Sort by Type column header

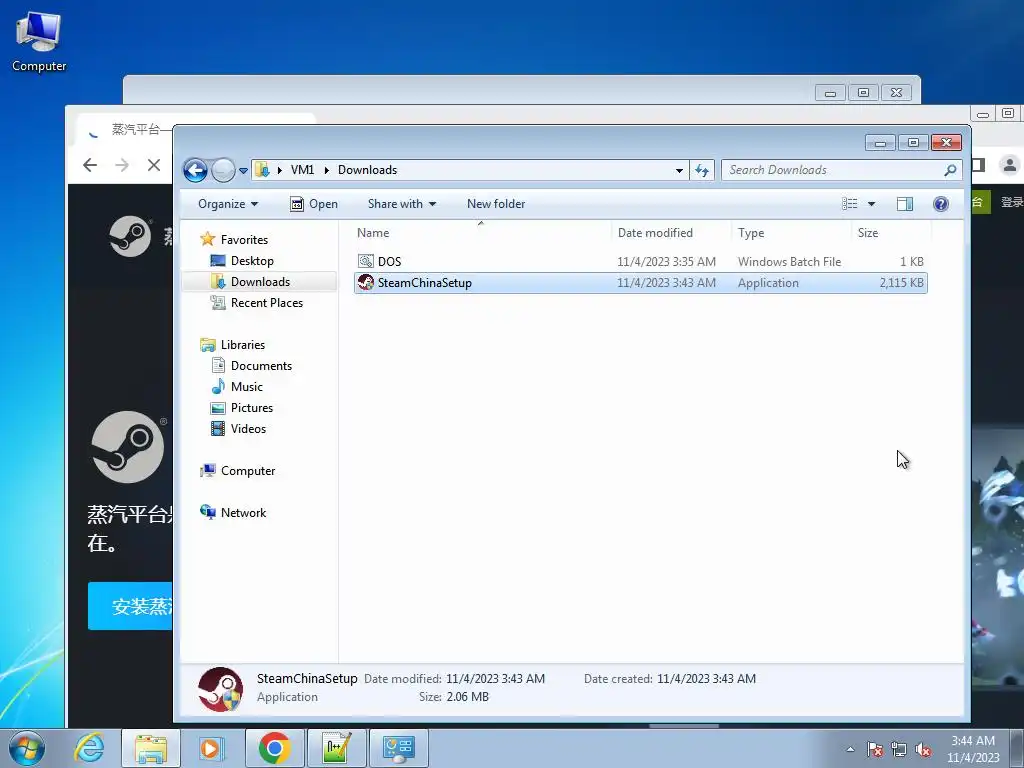pyautogui.click(x=751, y=232)
